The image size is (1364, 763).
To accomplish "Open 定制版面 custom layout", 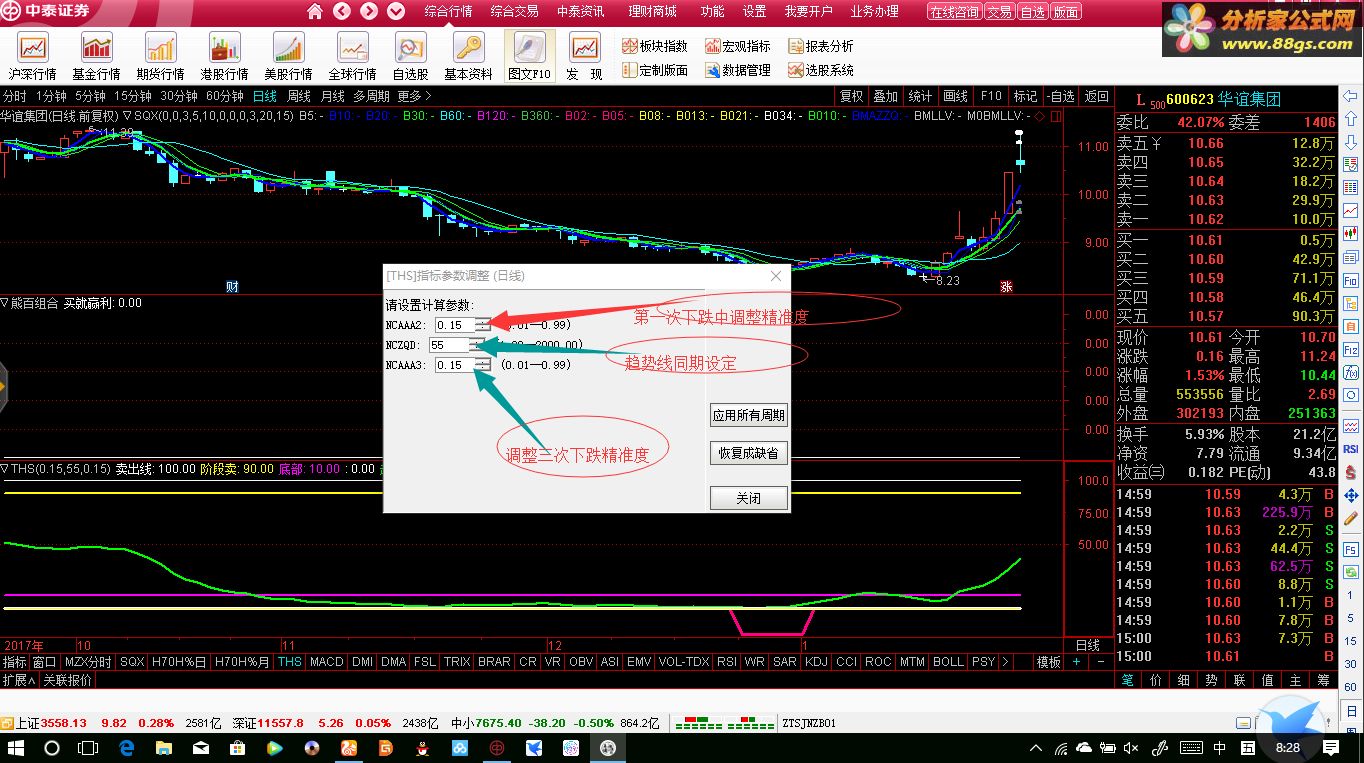I will pos(655,70).
